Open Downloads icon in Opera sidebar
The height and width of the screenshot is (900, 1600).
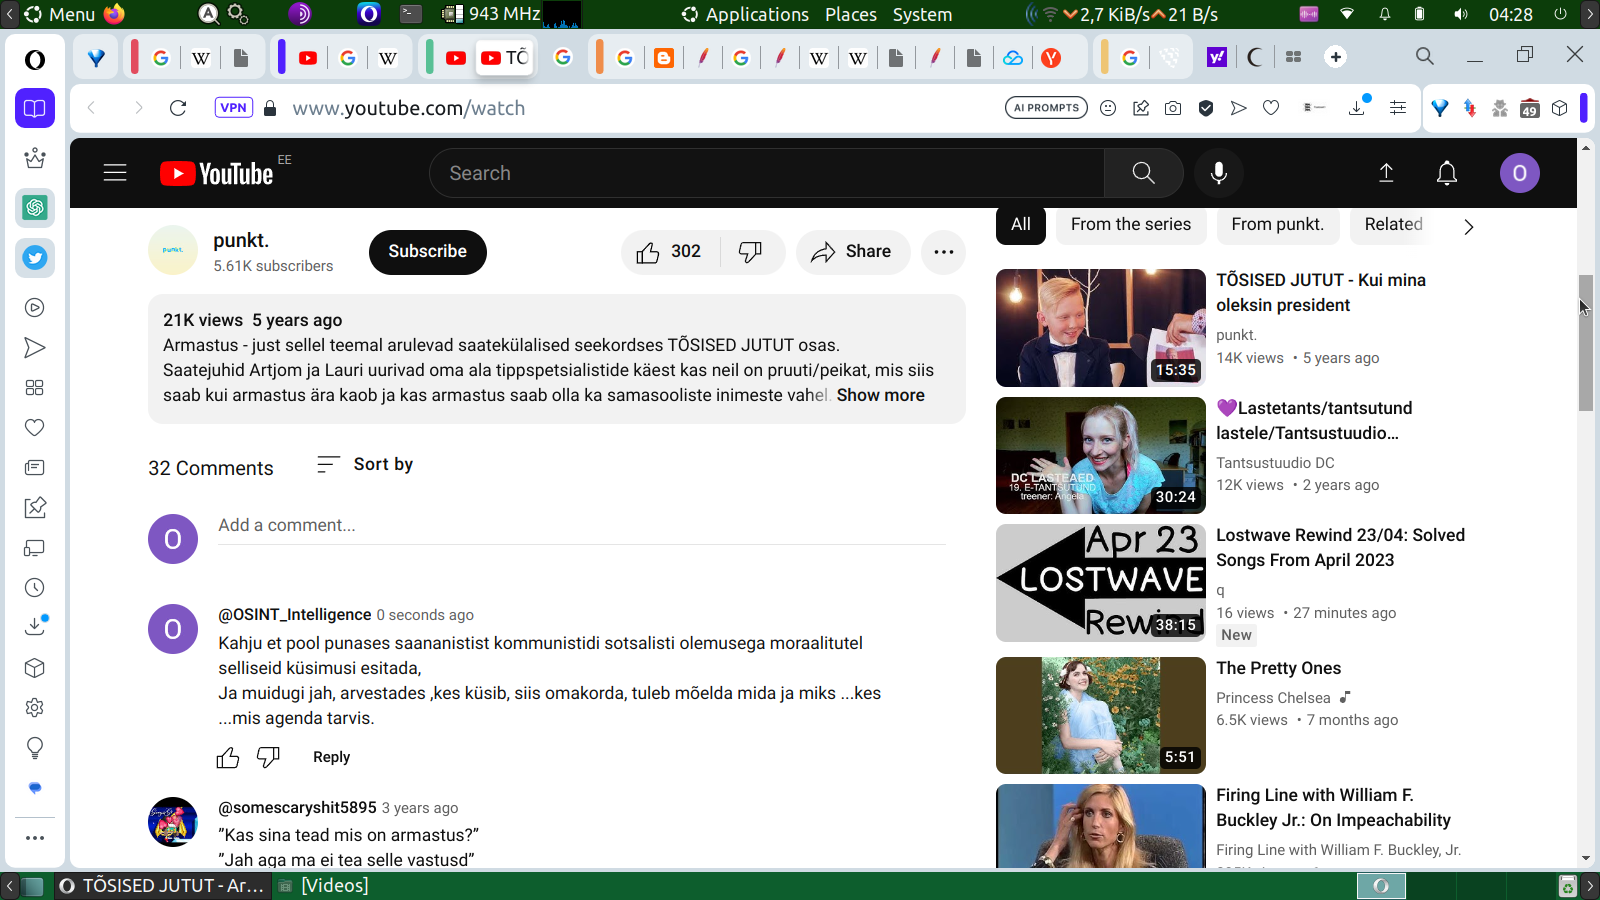tap(35, 626)
